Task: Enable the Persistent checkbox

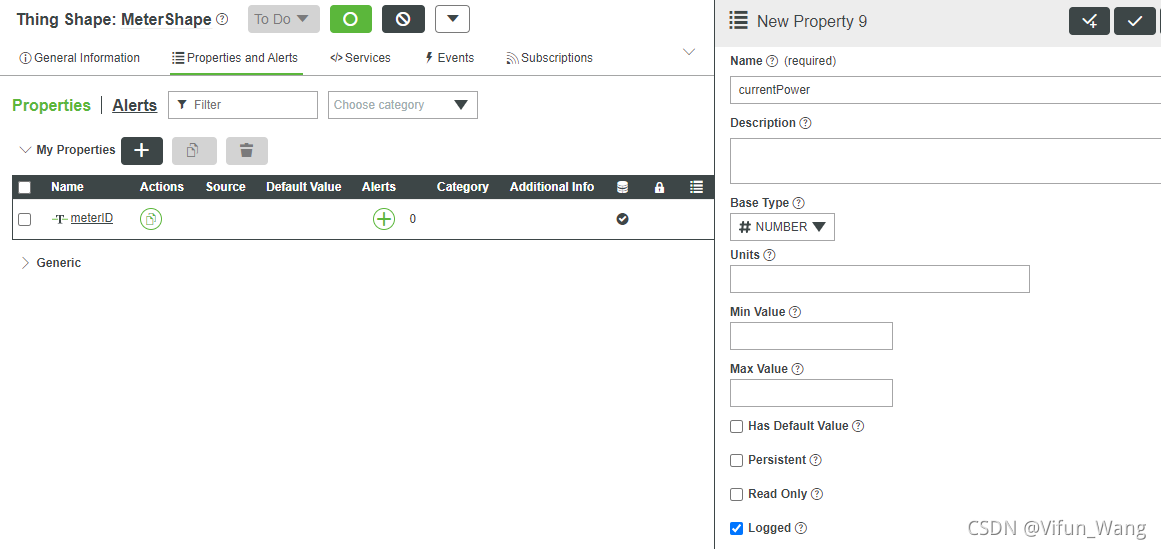Action: pos(737,460)
